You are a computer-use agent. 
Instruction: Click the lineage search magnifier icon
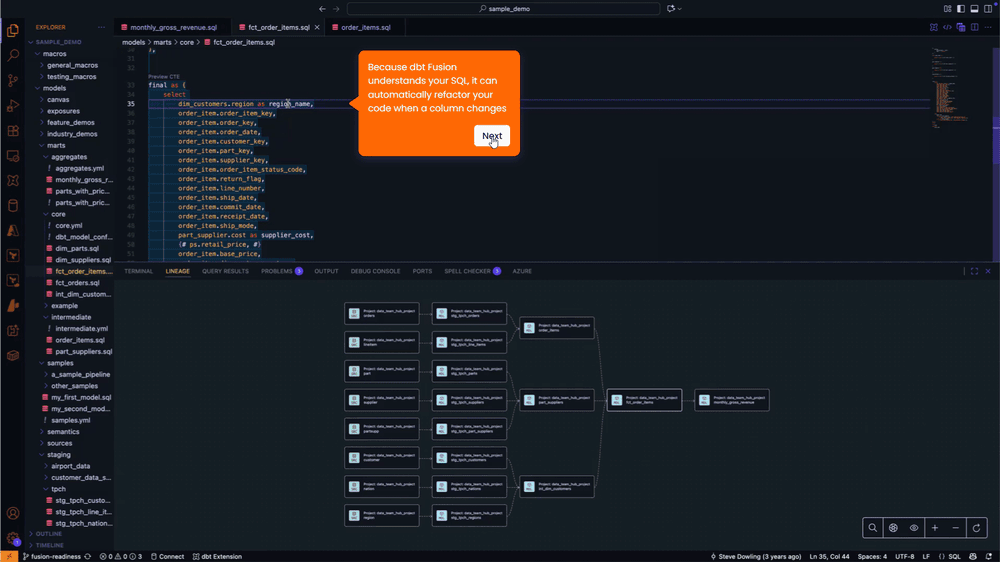coord(873,527)
